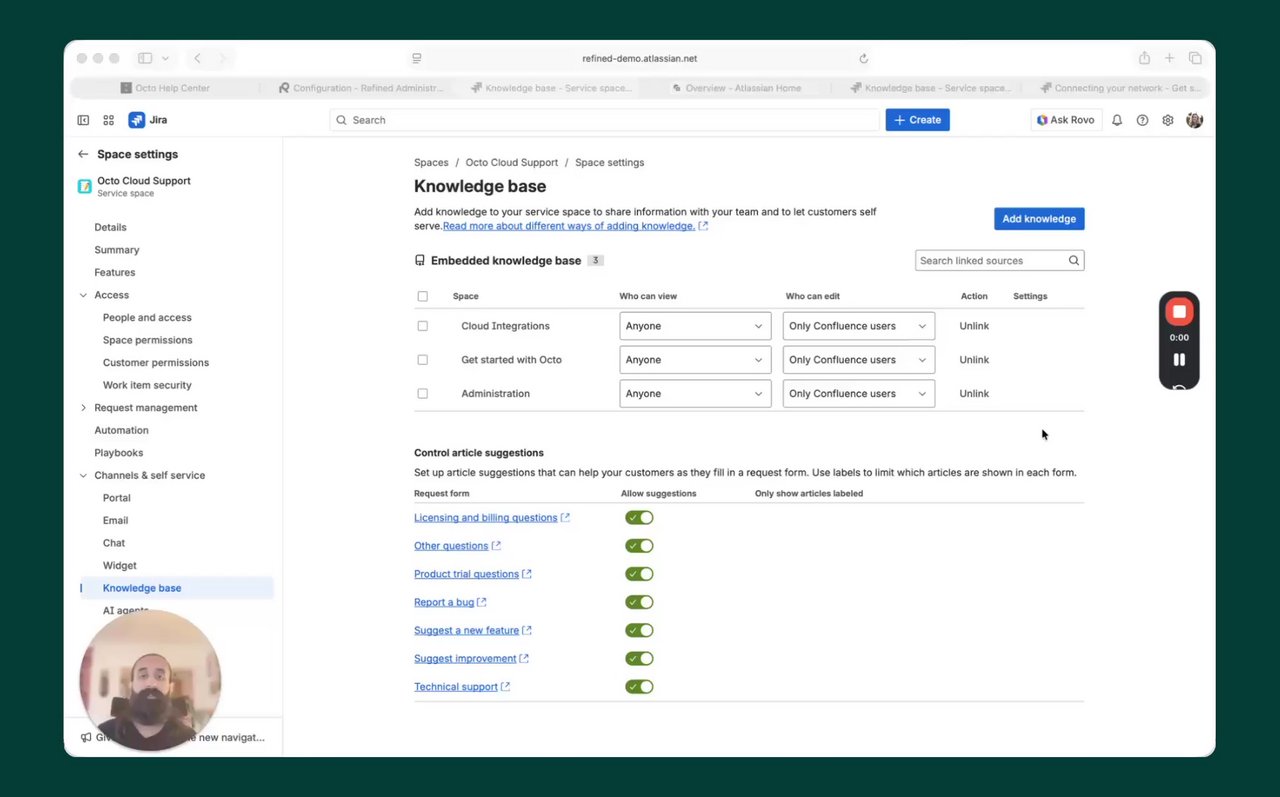Click the Ask Rovo button
Image resolution: width=1280 pixels, height=797 pixels.
coord(1066,120)
